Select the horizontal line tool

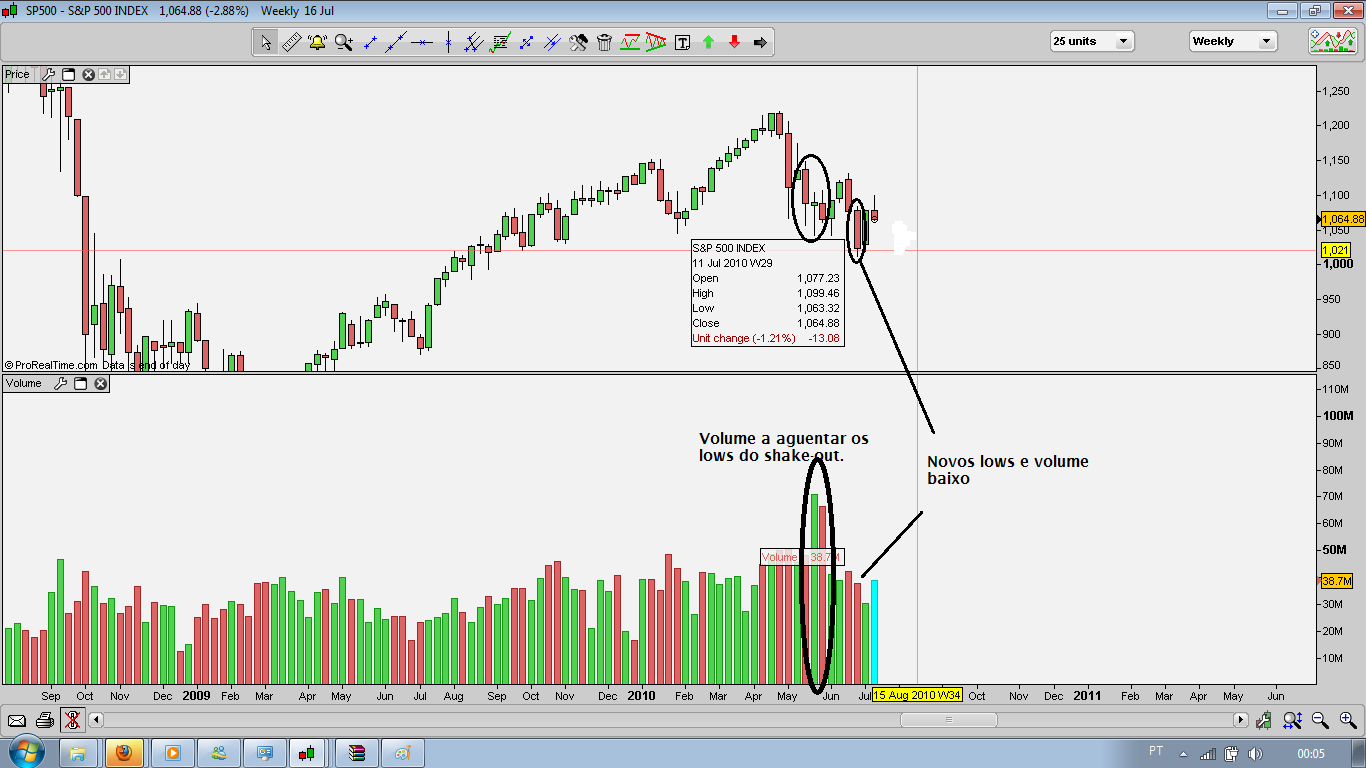[x=422, y=42]
